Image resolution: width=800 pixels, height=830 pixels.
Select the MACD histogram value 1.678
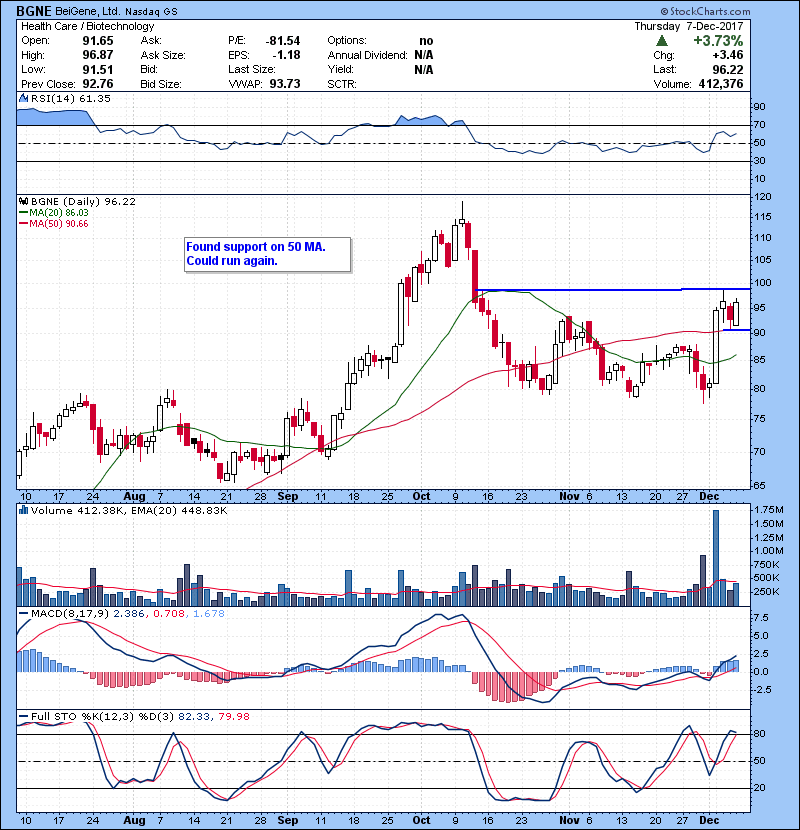pyautogui.click(x=209, y=614)
